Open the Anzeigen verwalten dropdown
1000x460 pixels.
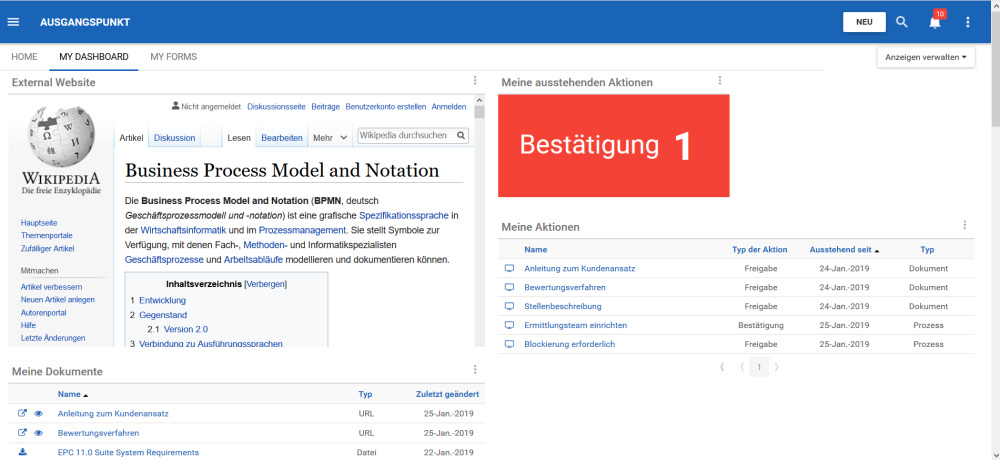click(925, 57)
